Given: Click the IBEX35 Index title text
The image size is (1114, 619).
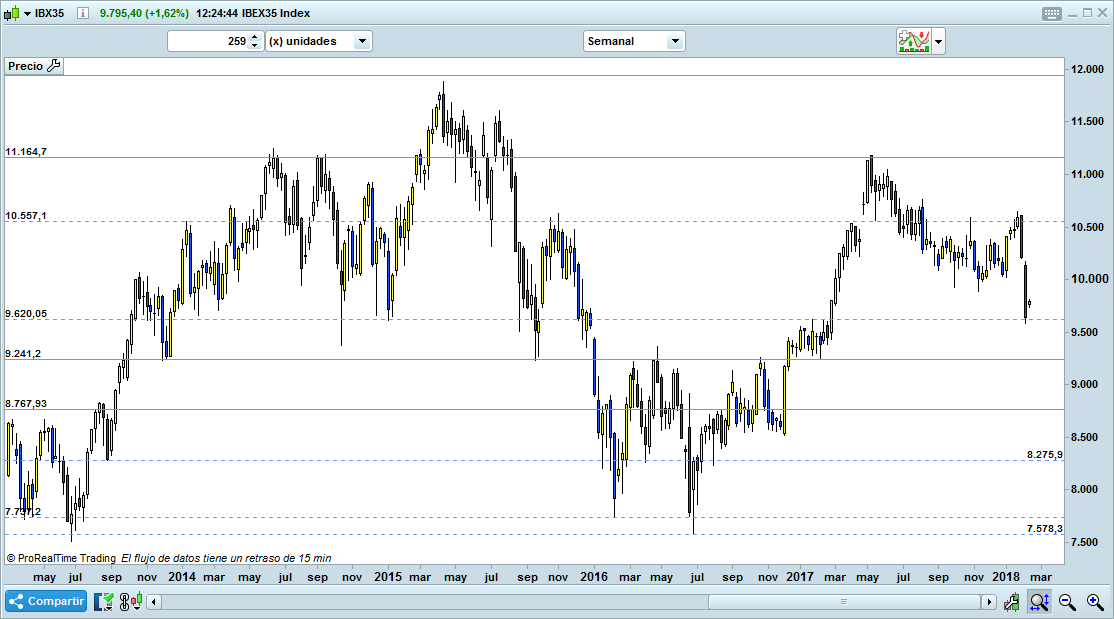Looking at the screenshot, I should tap(273, 13).
